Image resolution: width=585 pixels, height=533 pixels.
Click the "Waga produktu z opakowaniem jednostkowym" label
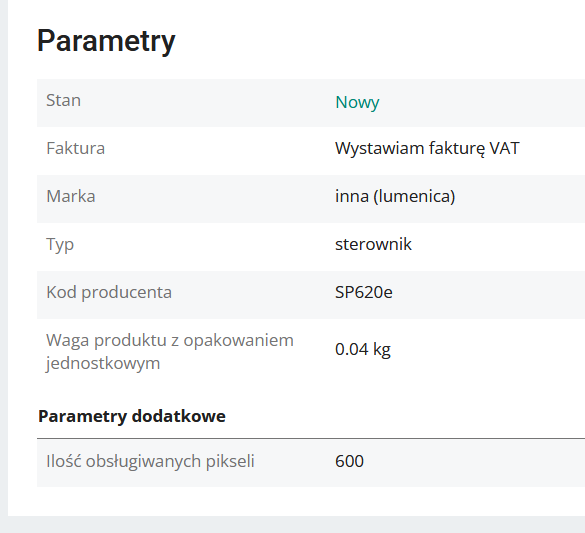(170, 352)
